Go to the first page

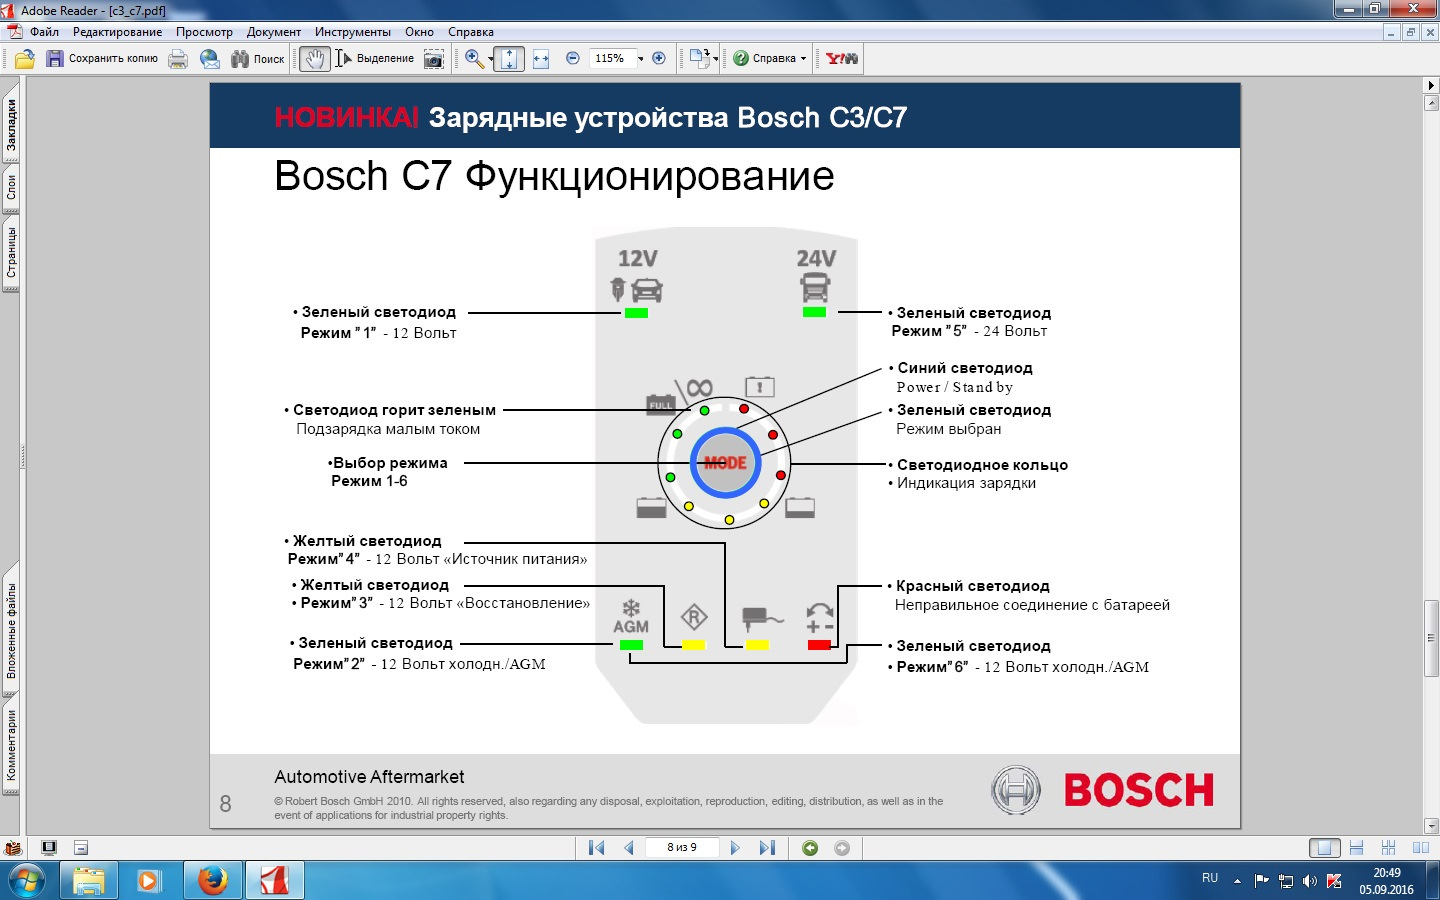tap(597, 848)
